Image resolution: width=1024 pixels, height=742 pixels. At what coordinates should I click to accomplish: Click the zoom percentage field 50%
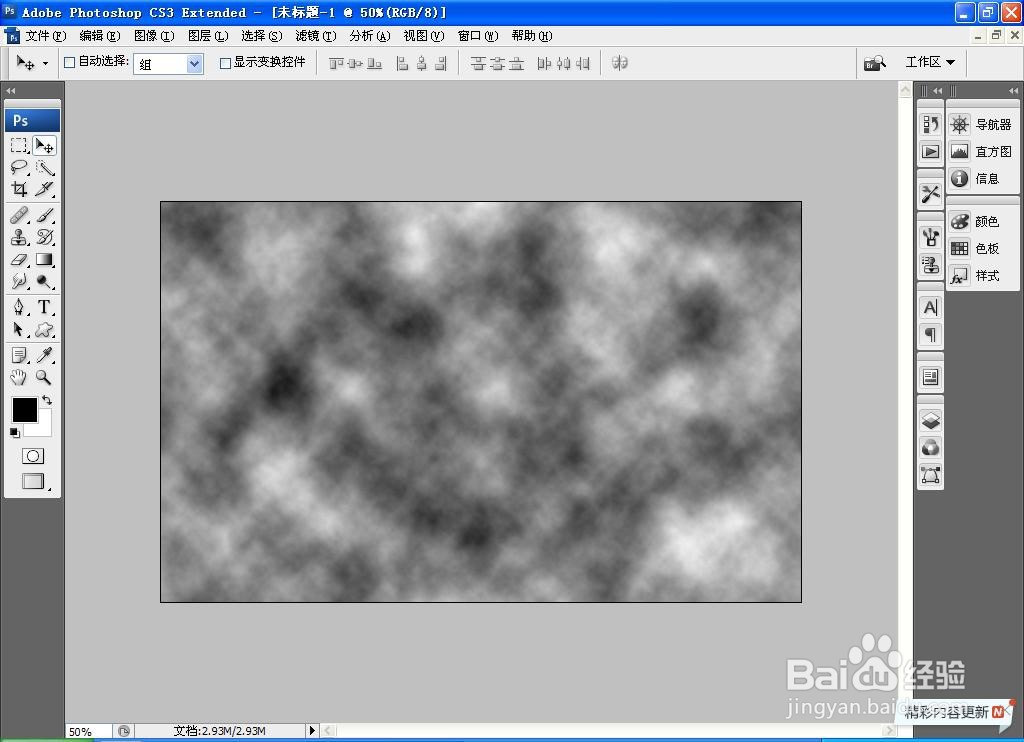(88, 731)
